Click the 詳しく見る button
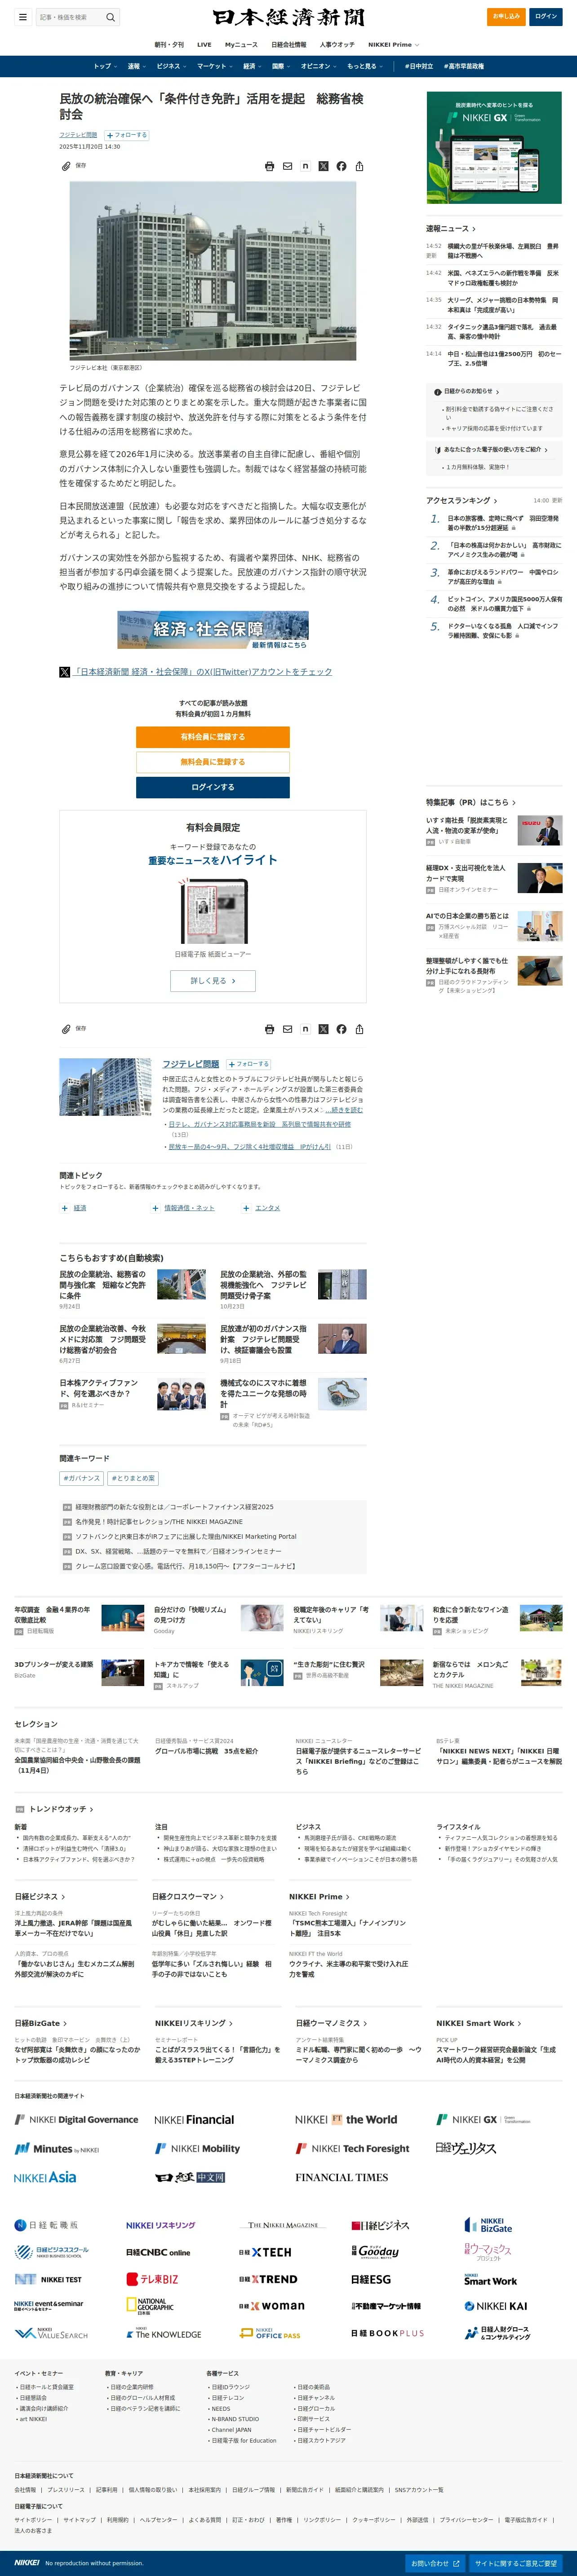The height and width of the screenshot is (2576, 577). [213, 981]
